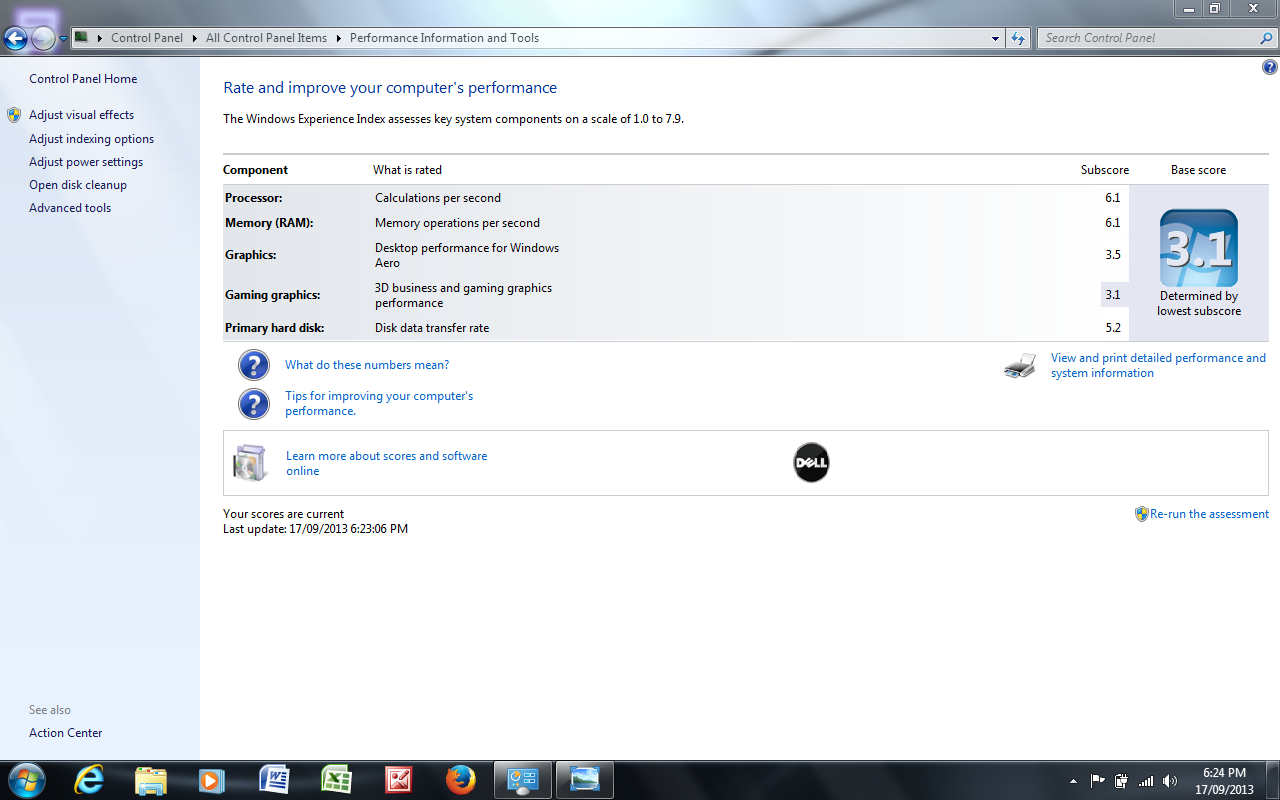The width and height of the screenshot is (1280, 800).
Task: Click the Action Center flag tray icon
Action: click(1098, 781)
